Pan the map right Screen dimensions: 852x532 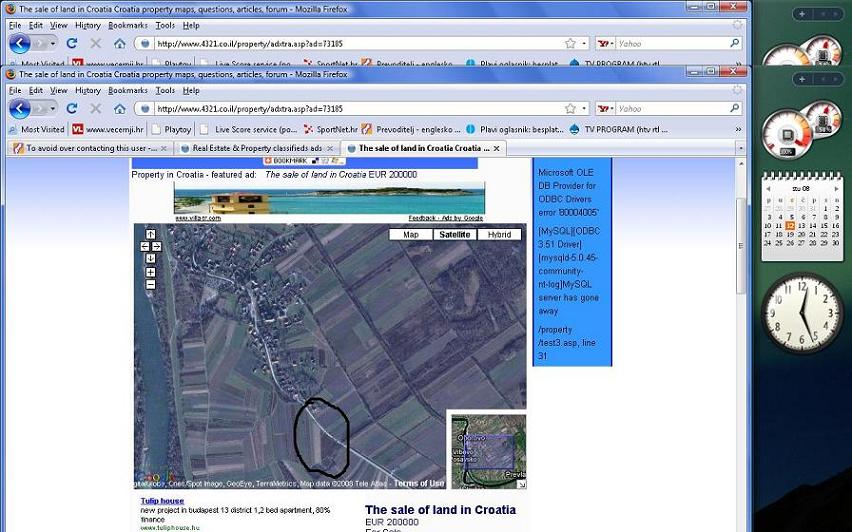tap(156, 246)
